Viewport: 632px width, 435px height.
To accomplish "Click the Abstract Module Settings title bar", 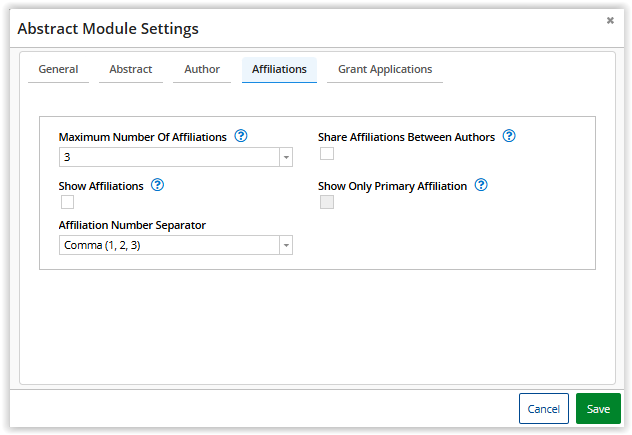I will tap(300, 28).
